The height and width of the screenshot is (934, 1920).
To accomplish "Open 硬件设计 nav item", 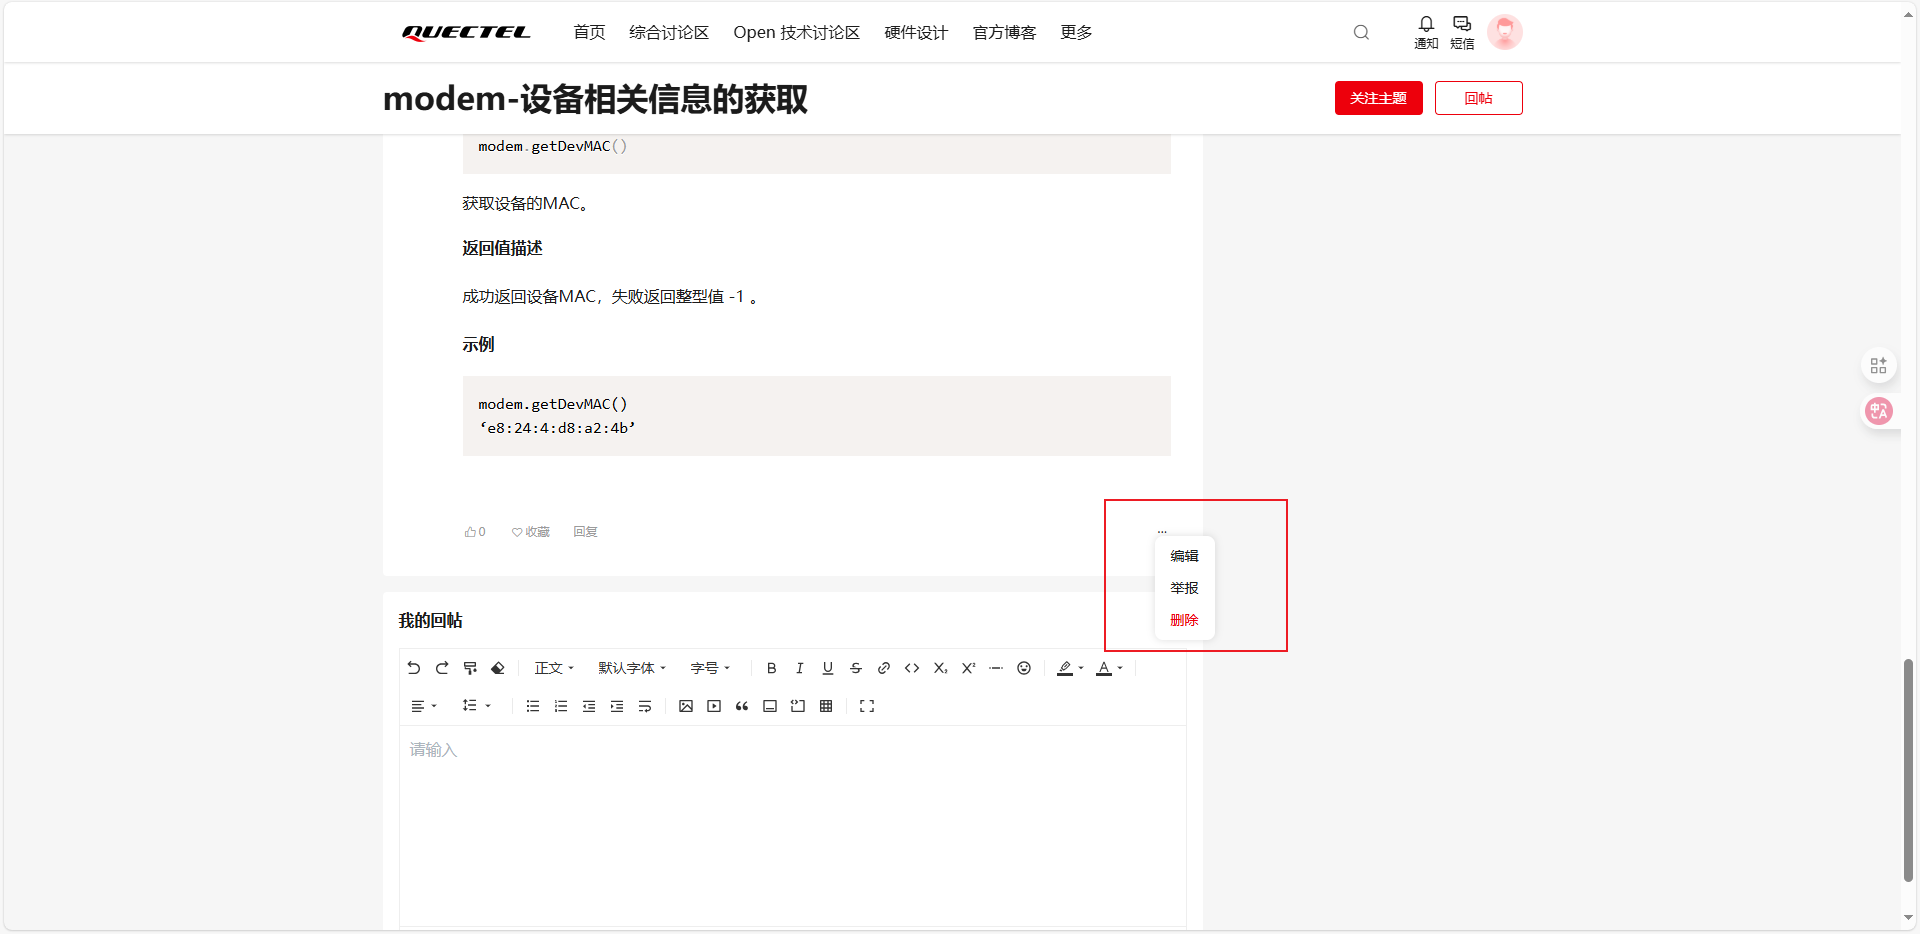I will click(x=916, y=32).
